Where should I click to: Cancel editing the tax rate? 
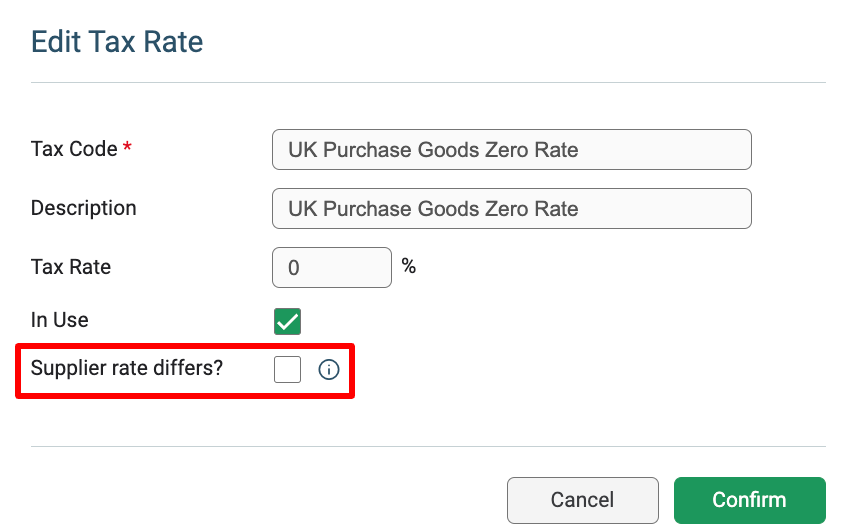point(582,500)
